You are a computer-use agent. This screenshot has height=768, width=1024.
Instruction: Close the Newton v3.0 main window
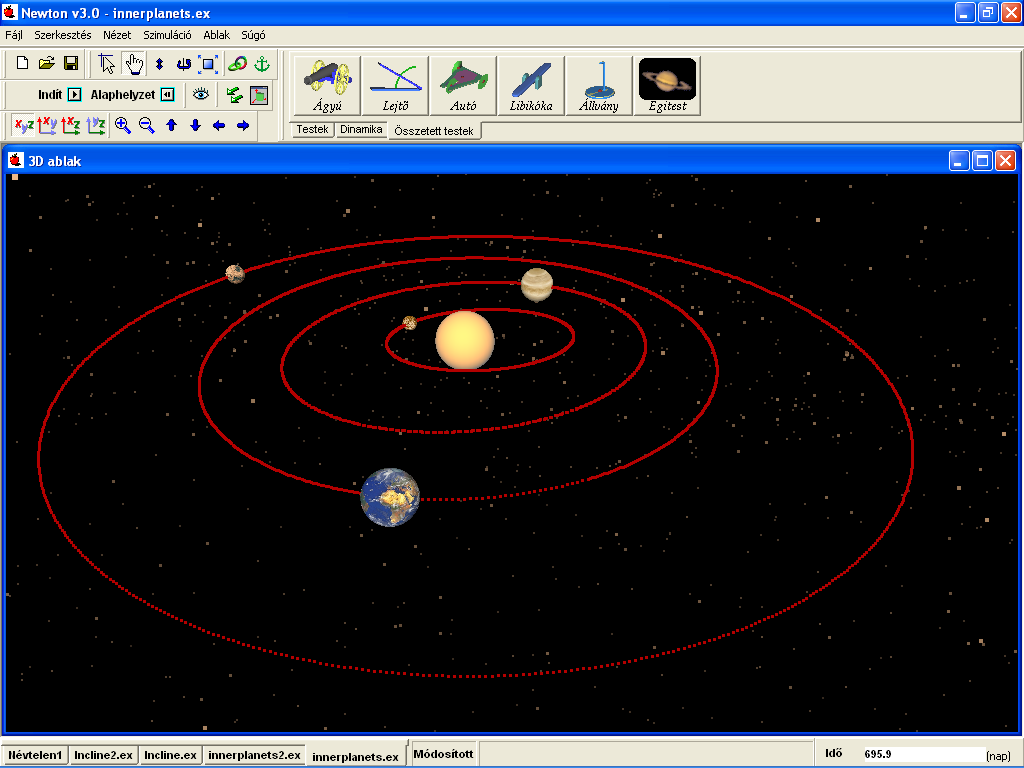pos(1011,12)
